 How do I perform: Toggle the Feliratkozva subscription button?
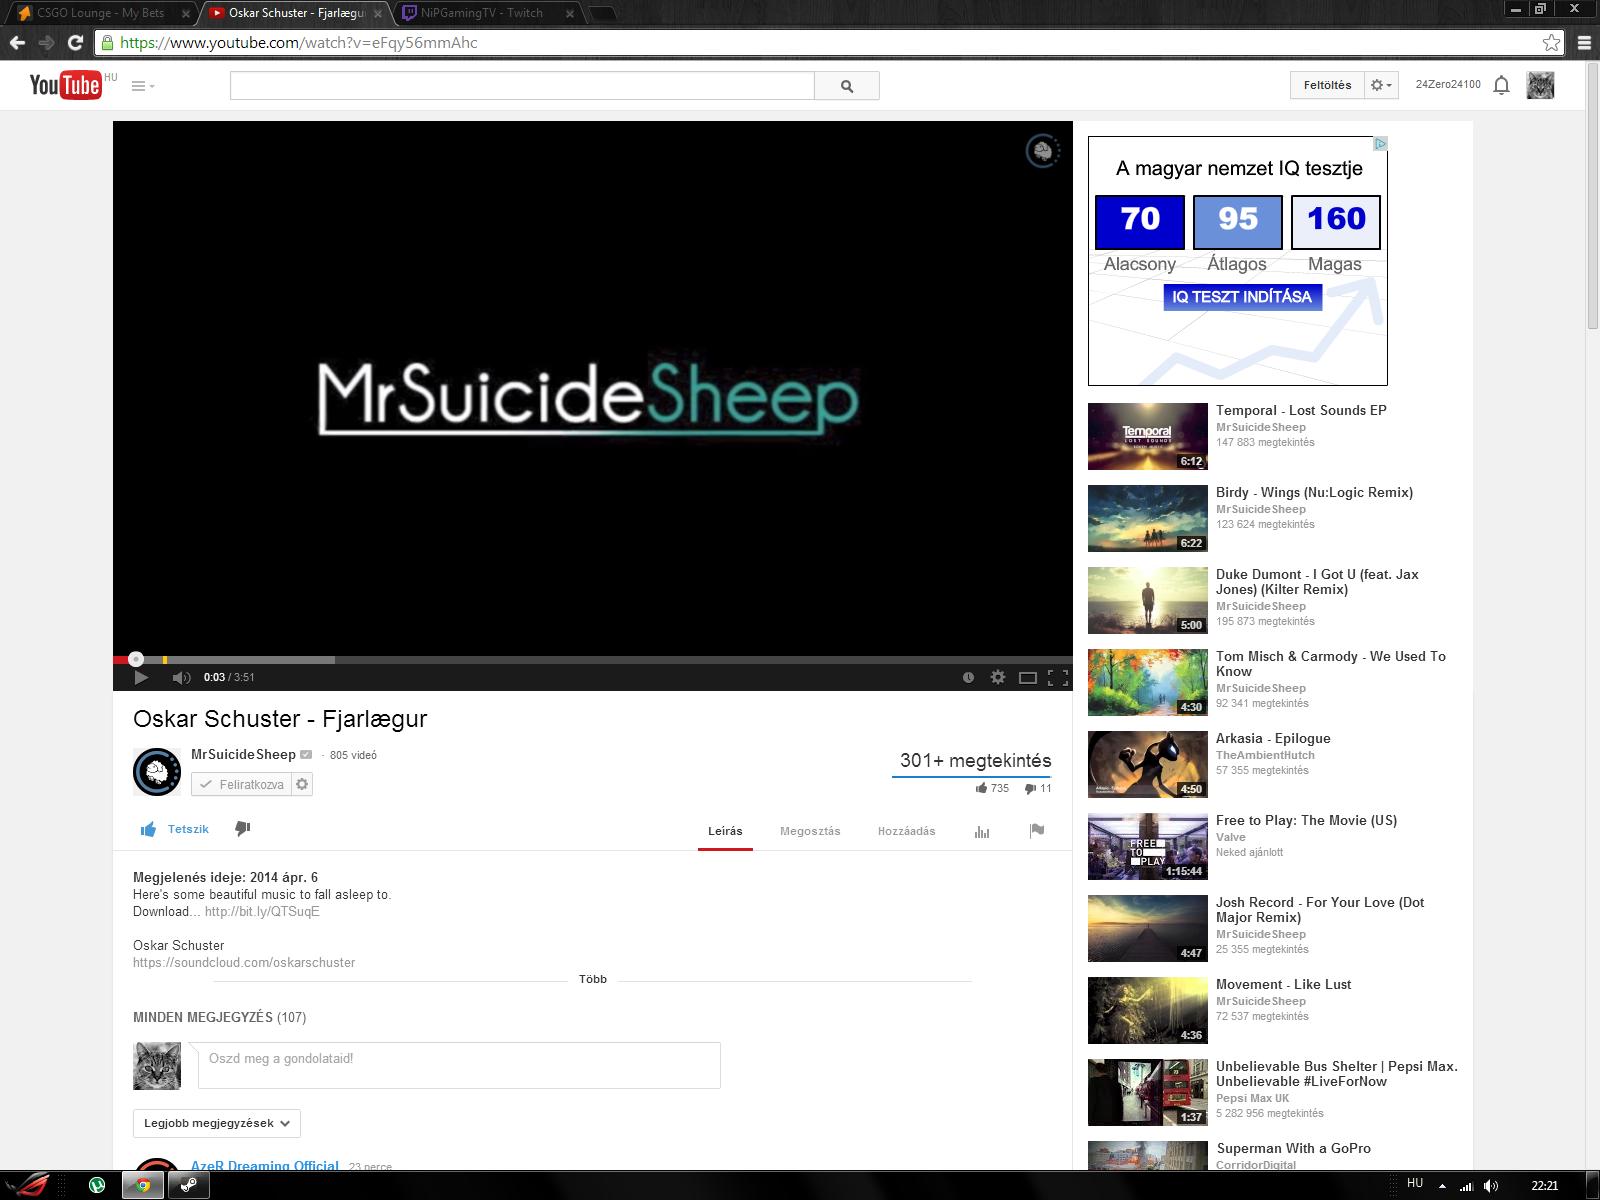pos(241,784)
